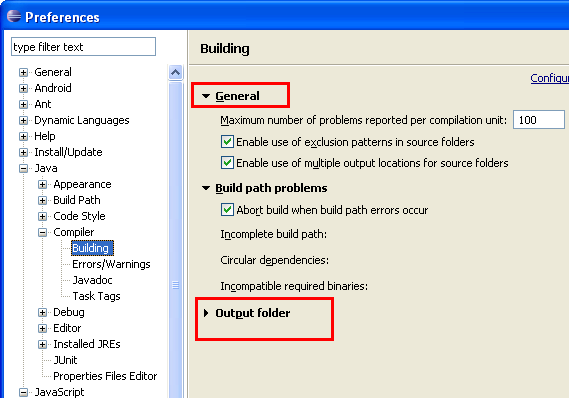This screenshot has height=398, width=569.
Task: Expand the Code Style node
Action: click(x=42, y=216)
